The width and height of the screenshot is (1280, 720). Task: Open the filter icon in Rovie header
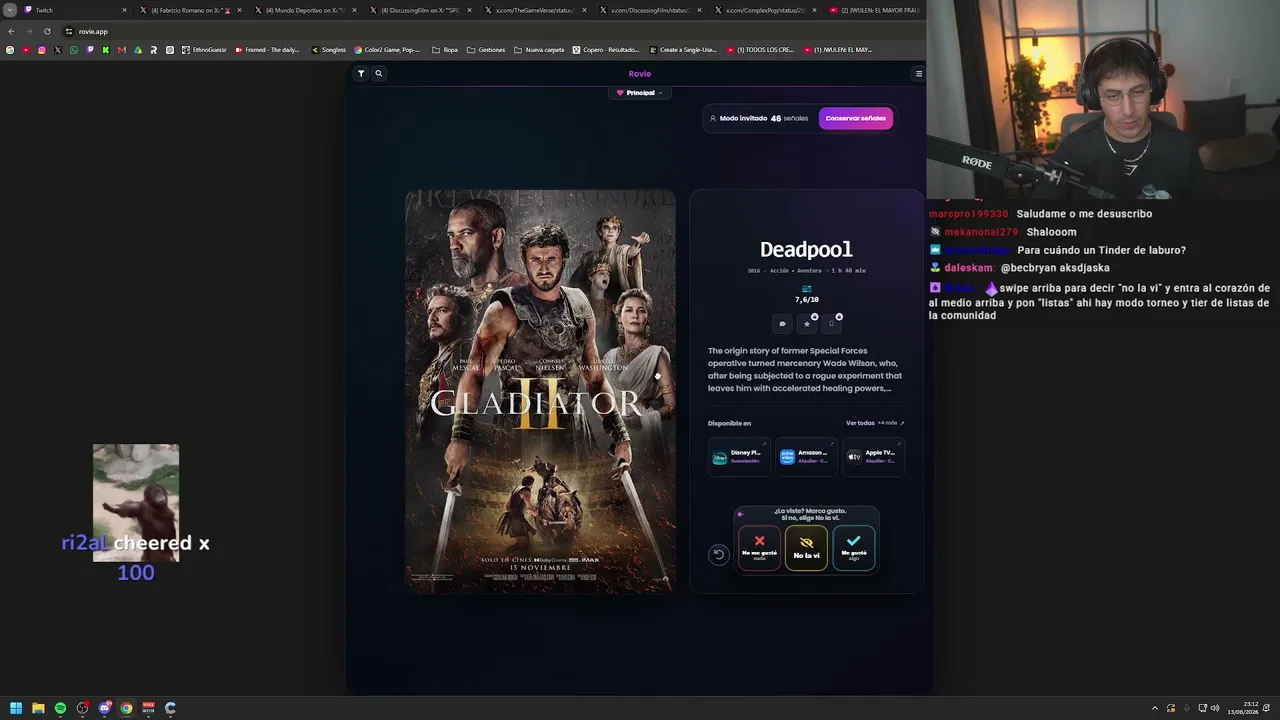pyautogui.click(x=361, y=73)
